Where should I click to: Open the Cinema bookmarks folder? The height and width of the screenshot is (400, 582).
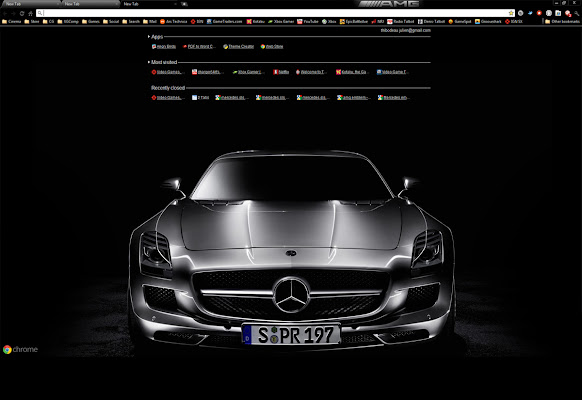click(12, 22)
